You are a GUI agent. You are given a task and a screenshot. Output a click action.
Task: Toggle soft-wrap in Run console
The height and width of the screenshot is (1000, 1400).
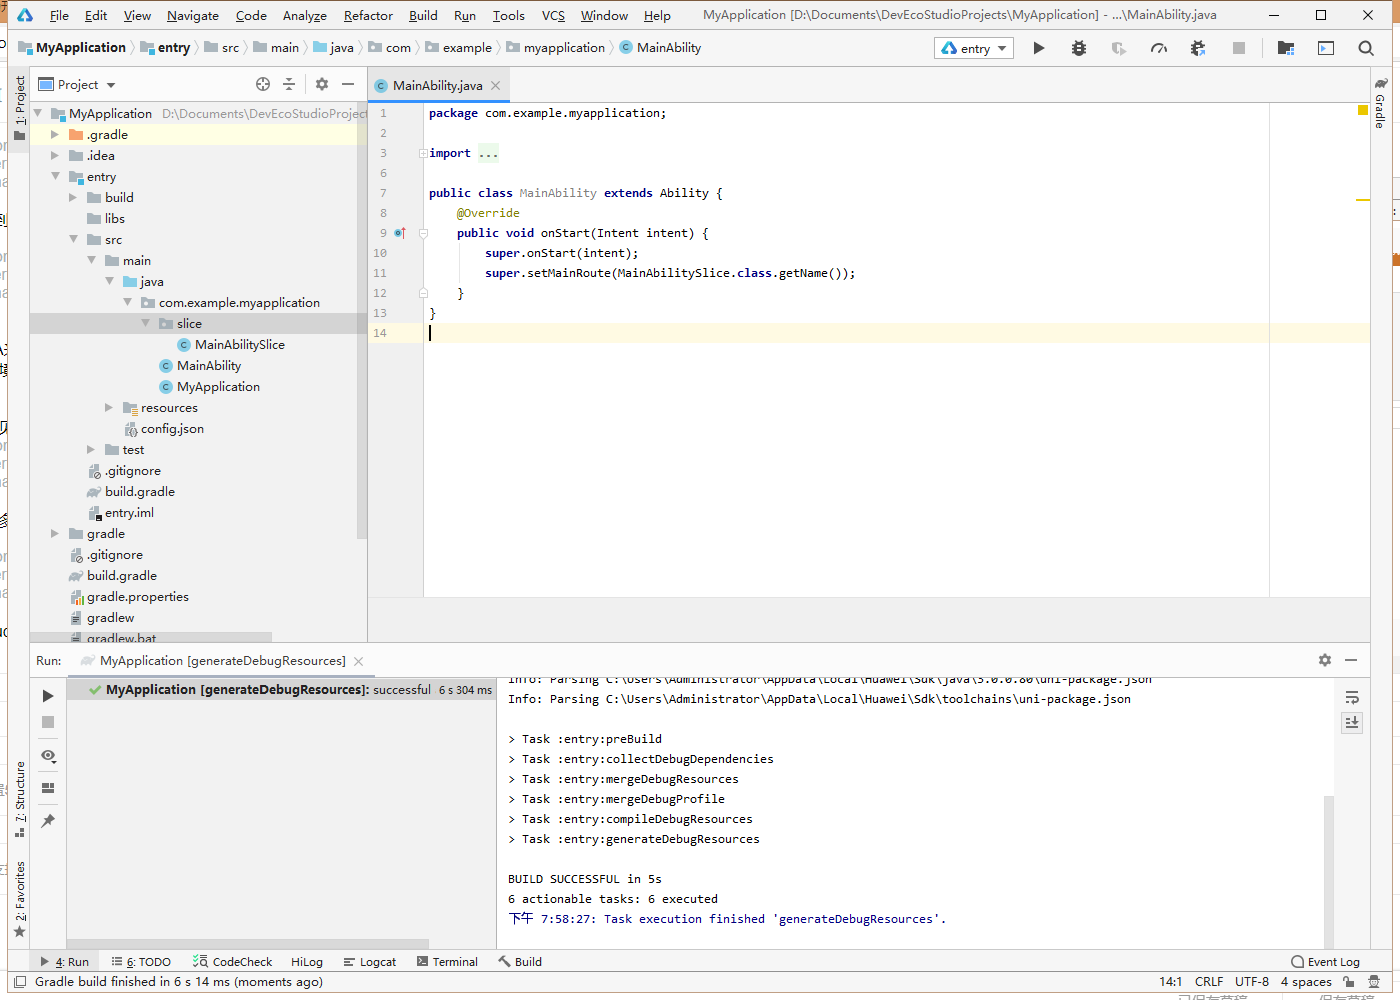(x=1352, y=697)
